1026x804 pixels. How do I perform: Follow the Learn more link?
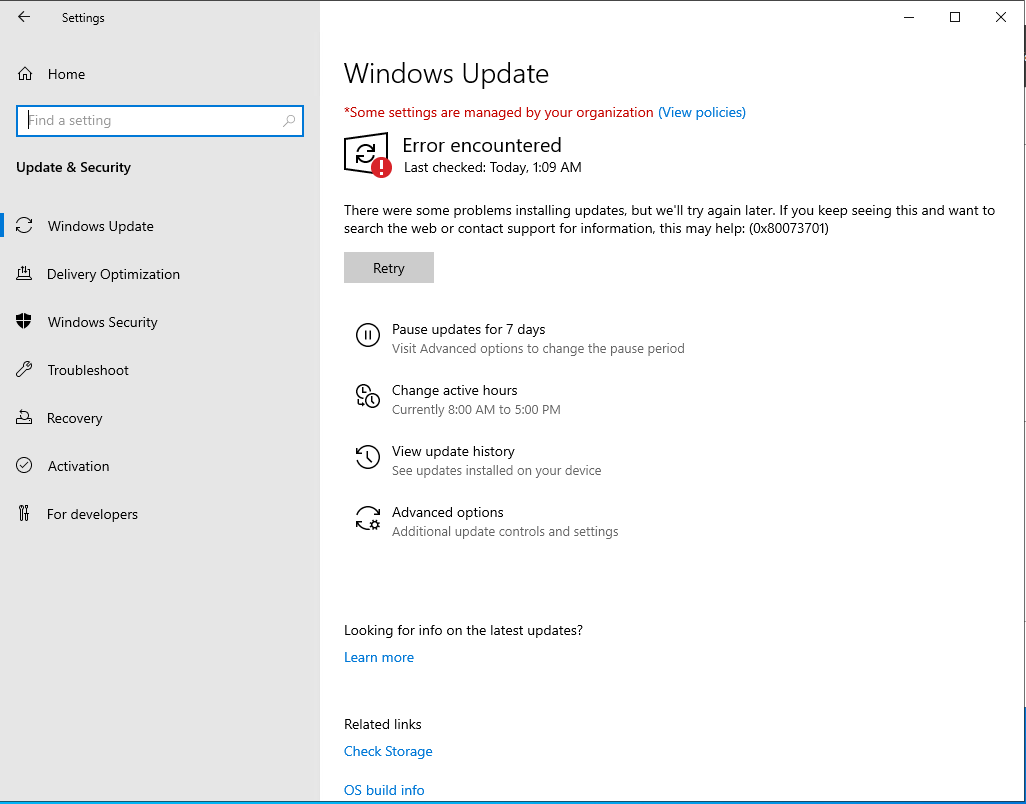click(x=379, y=657)
